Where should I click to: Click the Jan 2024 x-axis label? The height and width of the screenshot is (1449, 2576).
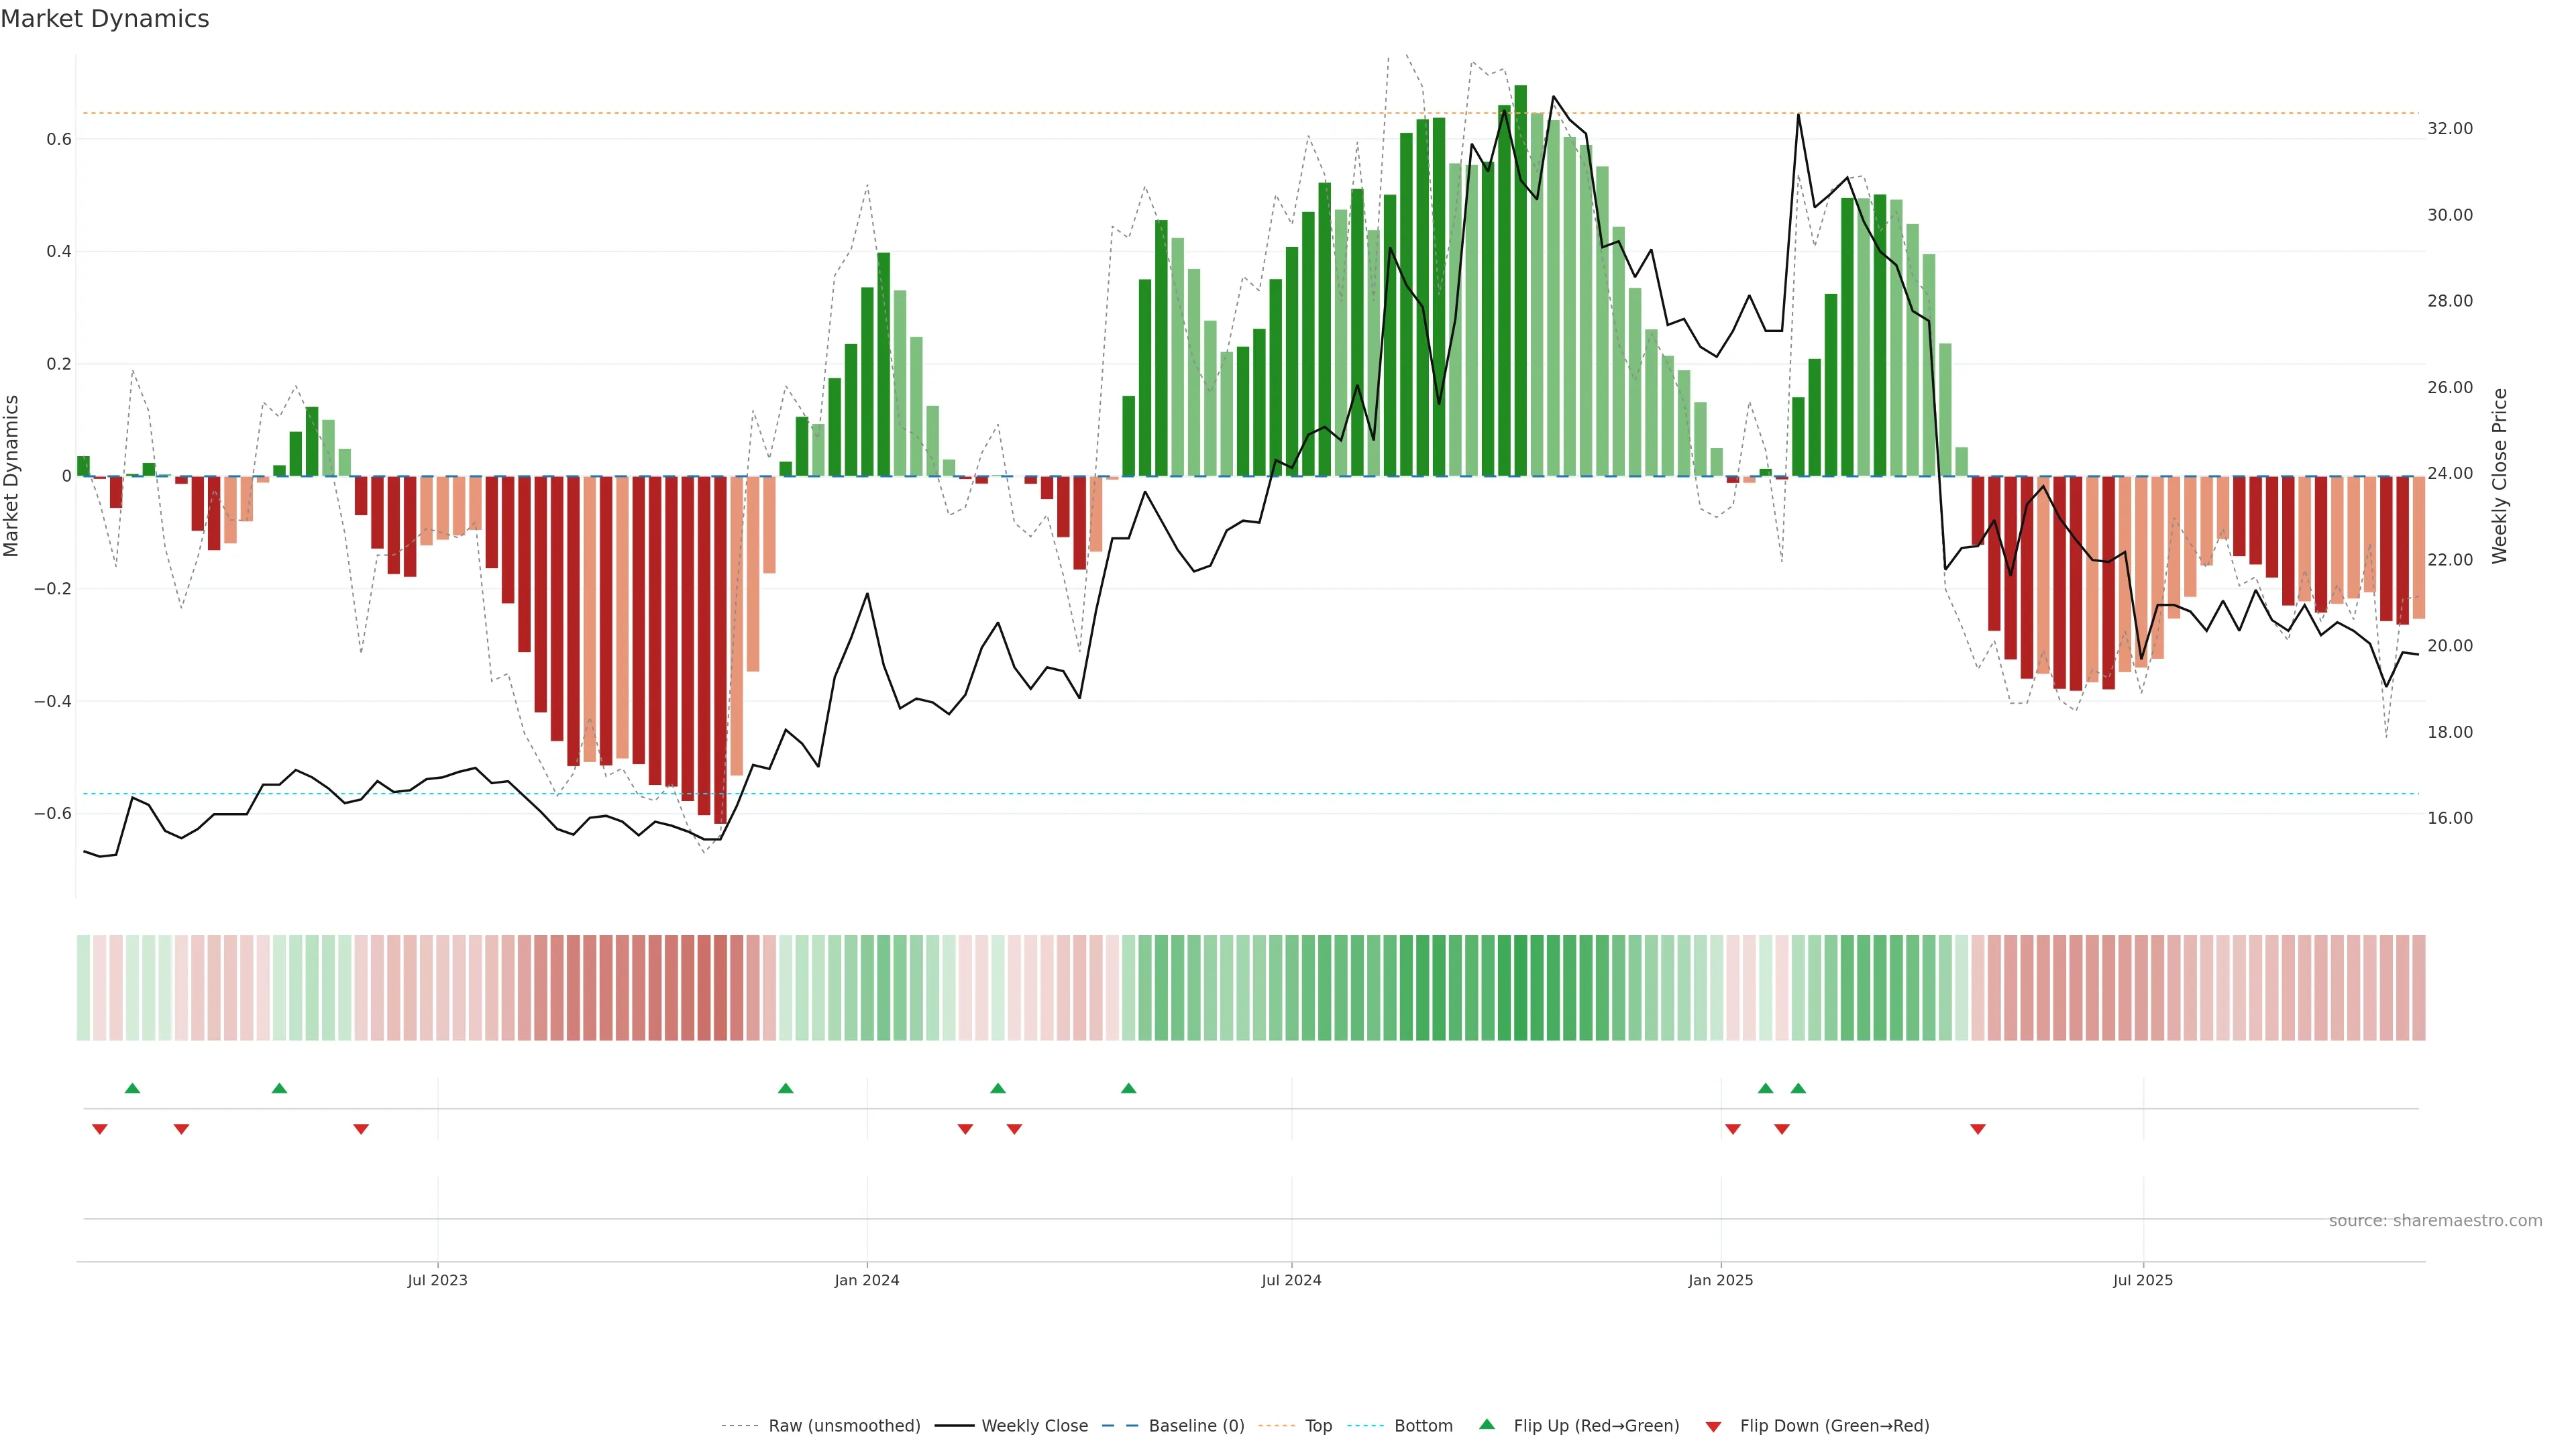tap(866, 1280)
